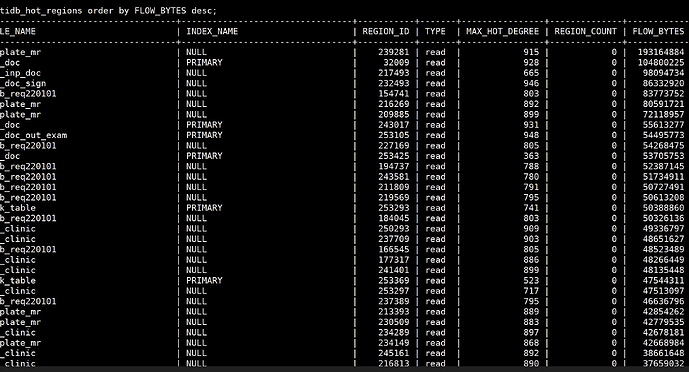Viewport: 689px width, 372px height.
Task: Click the flow bytes value 193164884
Action: [661, 52]
